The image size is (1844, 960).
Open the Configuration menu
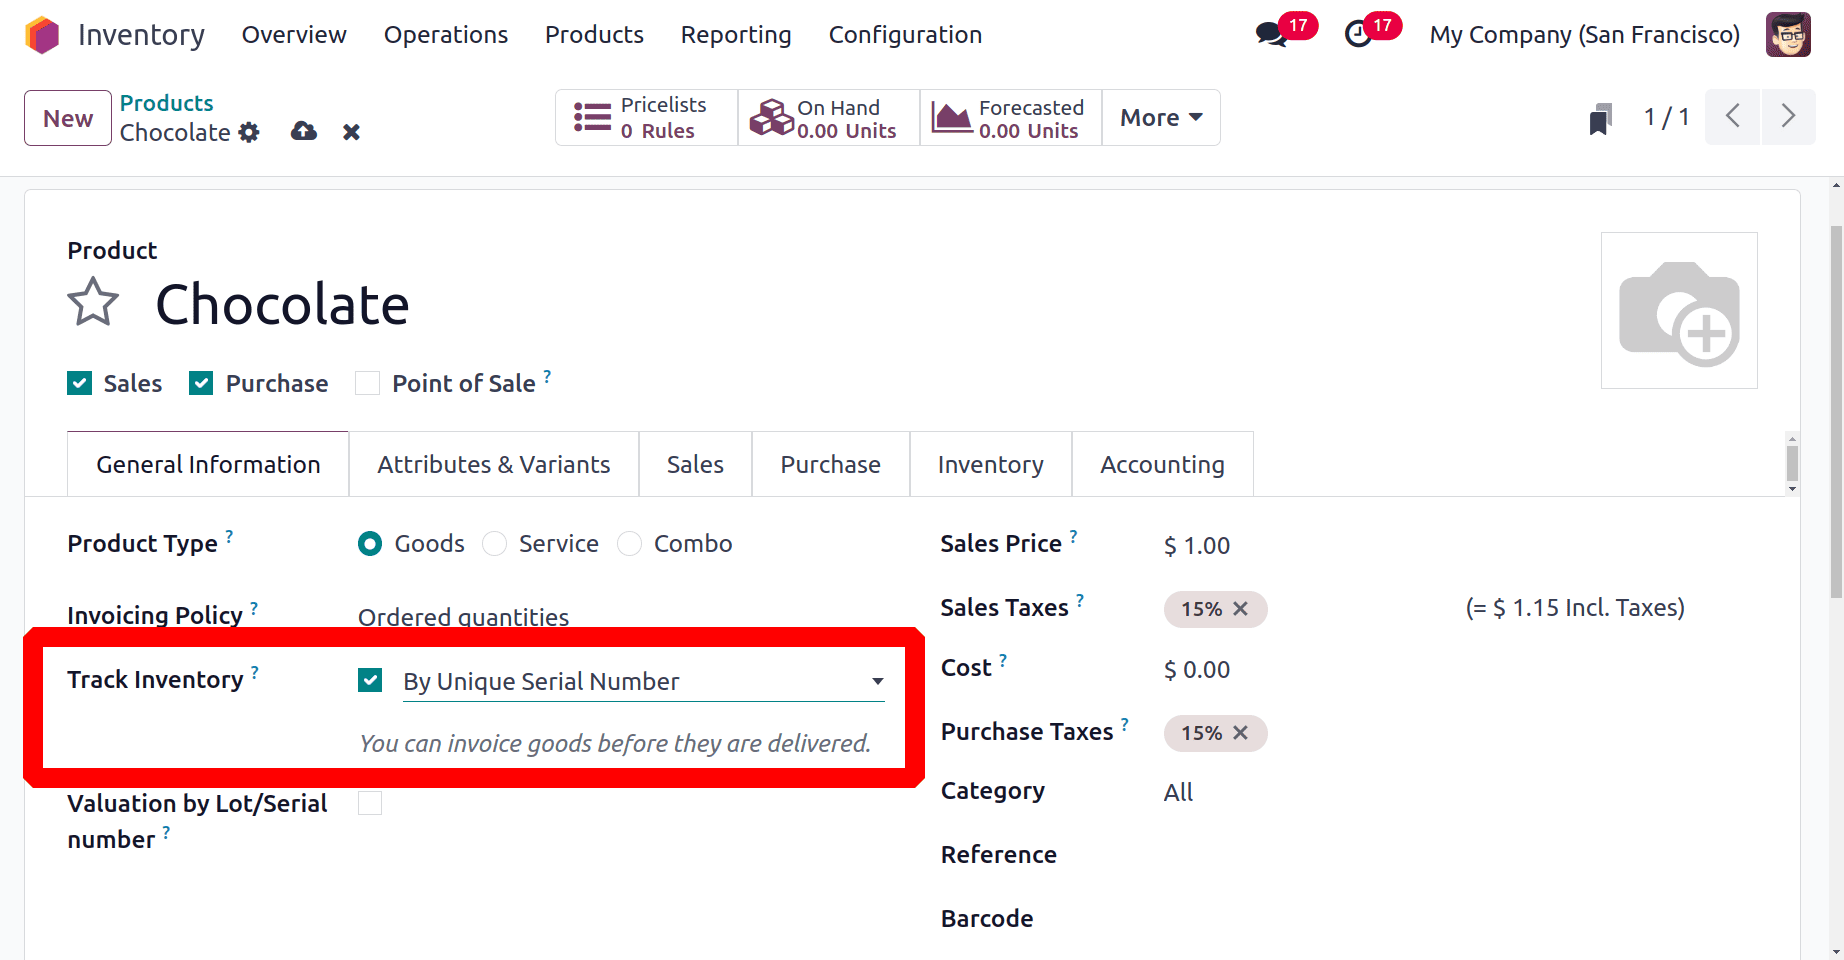tap(905, 35)
